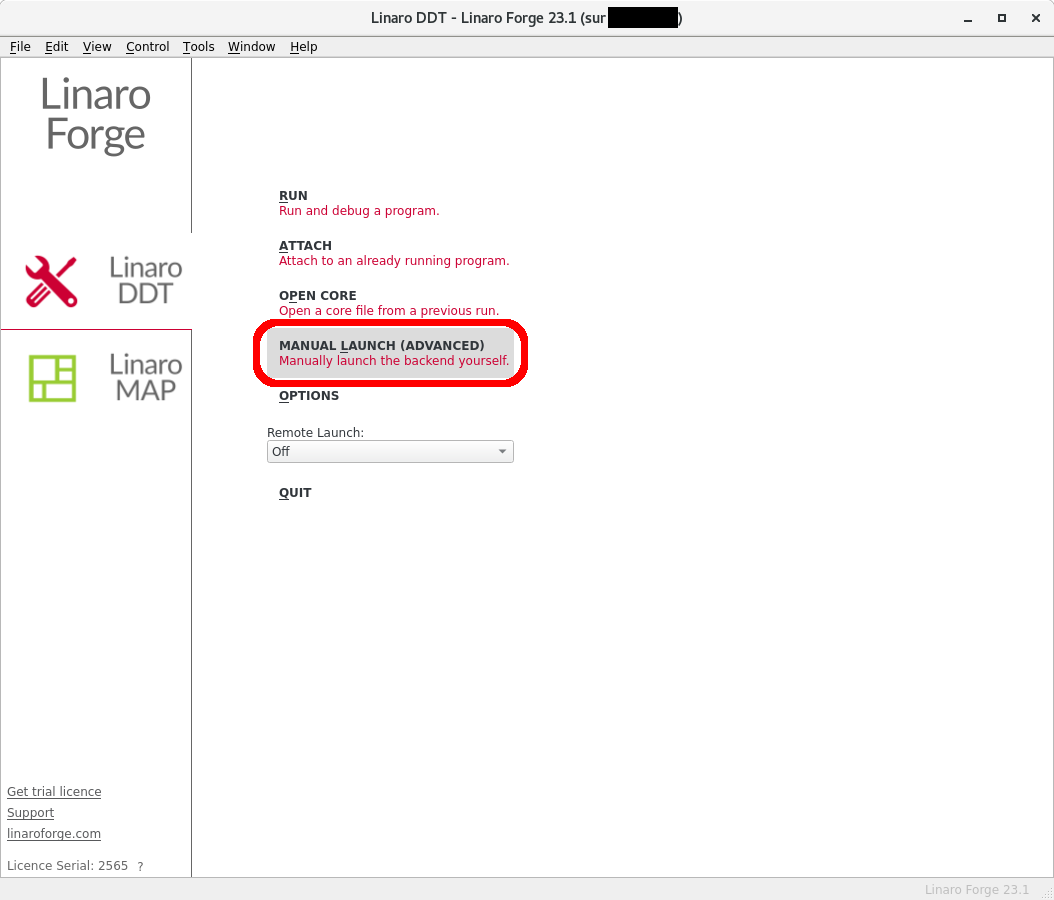Select the Linaro DDT wrench icon

click(x=51, y=281)
